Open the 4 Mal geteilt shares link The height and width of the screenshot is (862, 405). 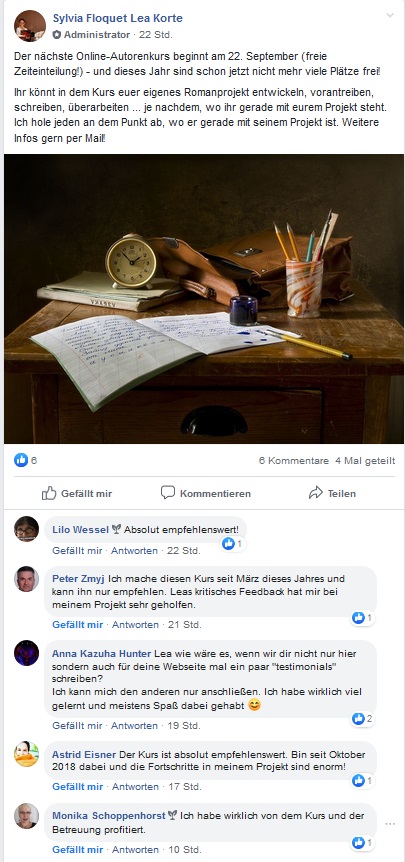pyautogui.click(x=365, y=461)
